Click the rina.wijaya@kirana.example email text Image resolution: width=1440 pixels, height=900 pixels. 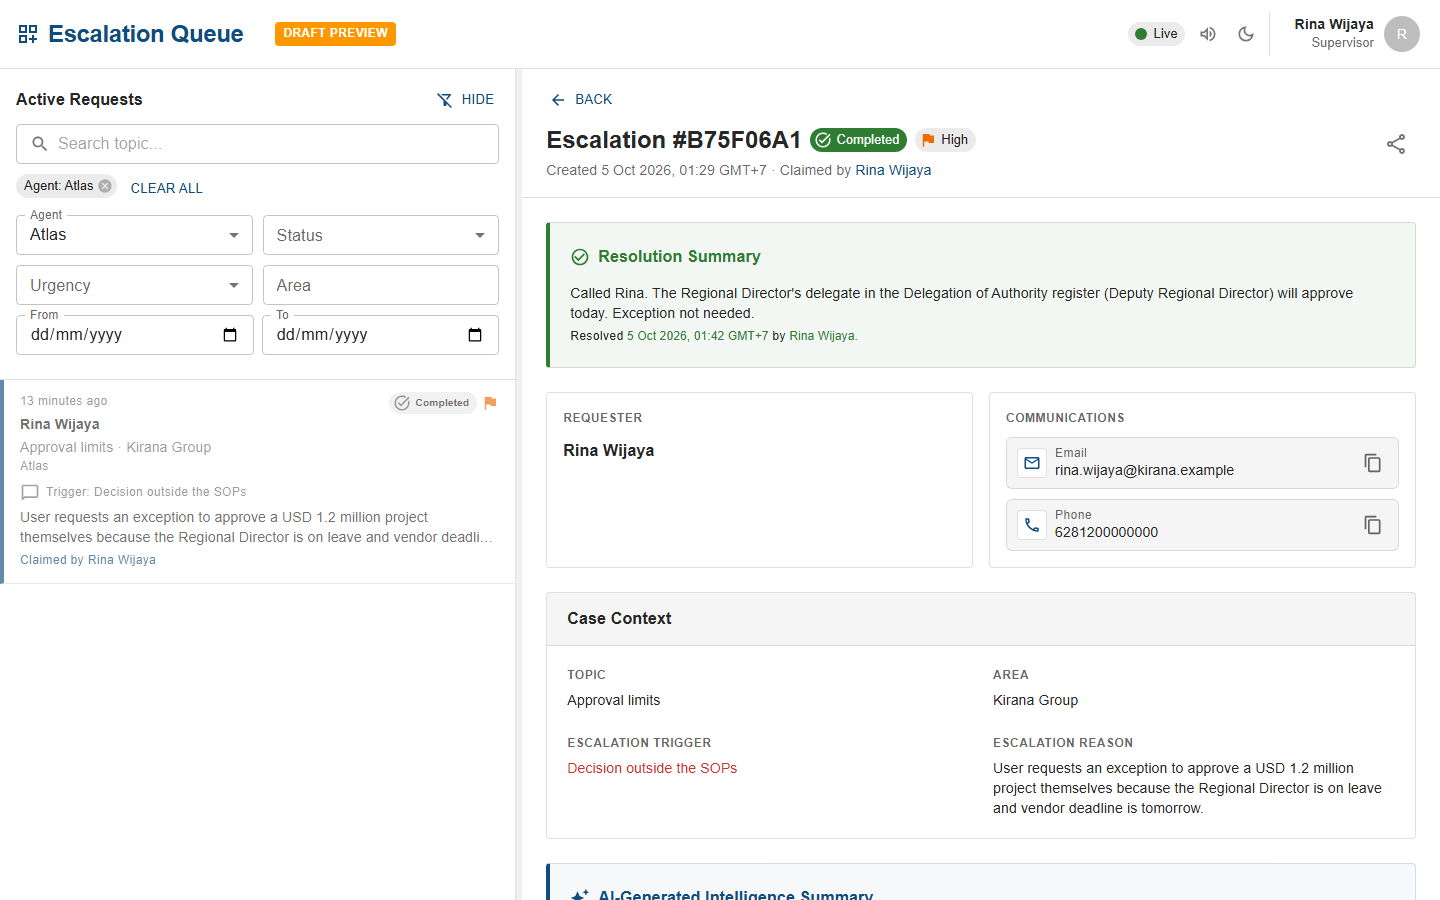(x=1144, y=470)
